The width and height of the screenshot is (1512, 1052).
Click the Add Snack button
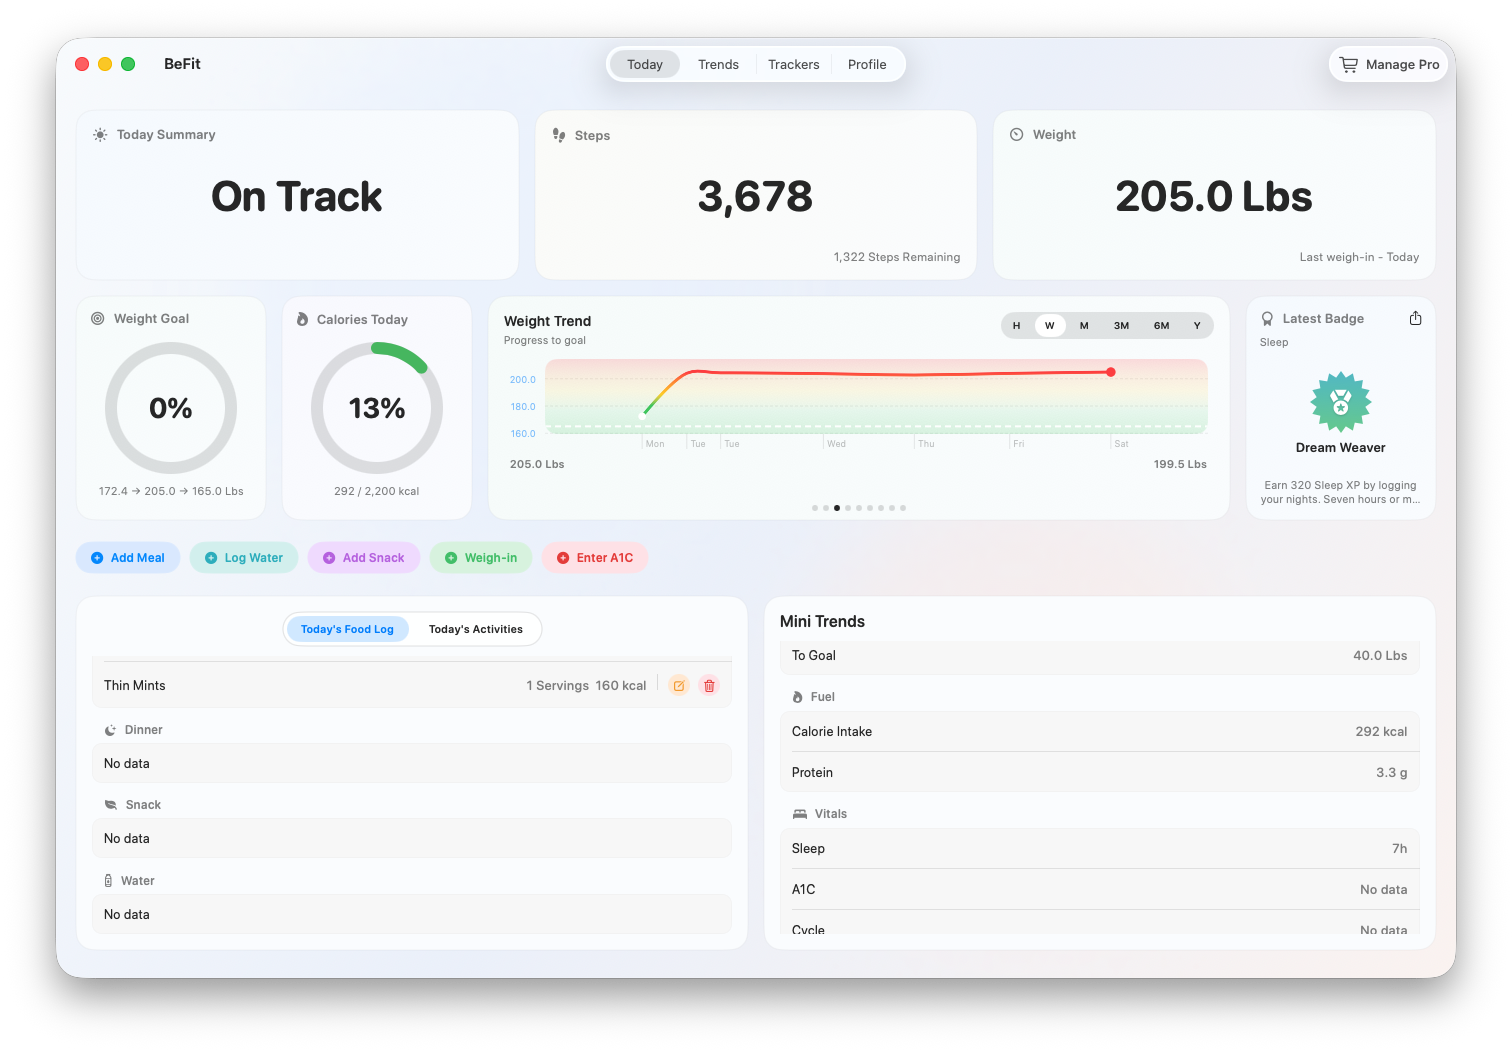tap(364, 558)
